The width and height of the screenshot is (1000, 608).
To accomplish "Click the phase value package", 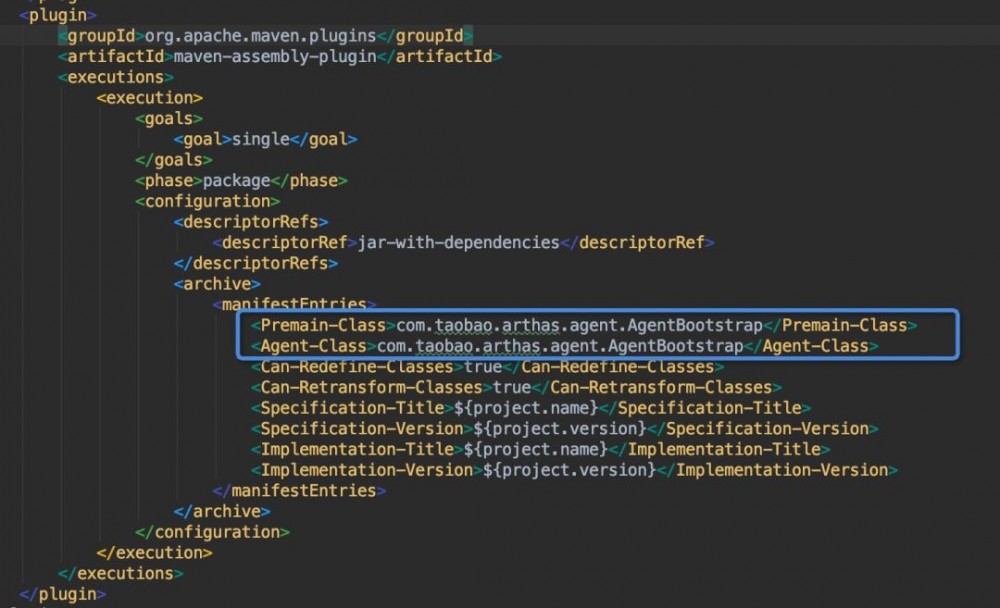I will coord(236,181).
